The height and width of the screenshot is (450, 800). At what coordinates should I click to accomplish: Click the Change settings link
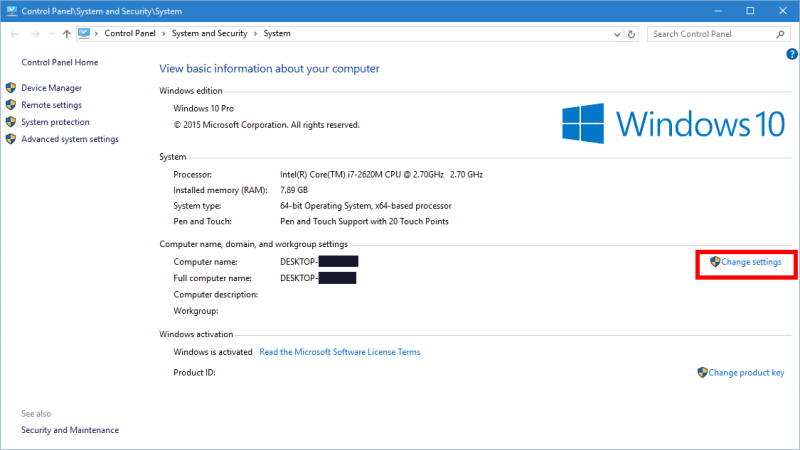click(751, 262)
